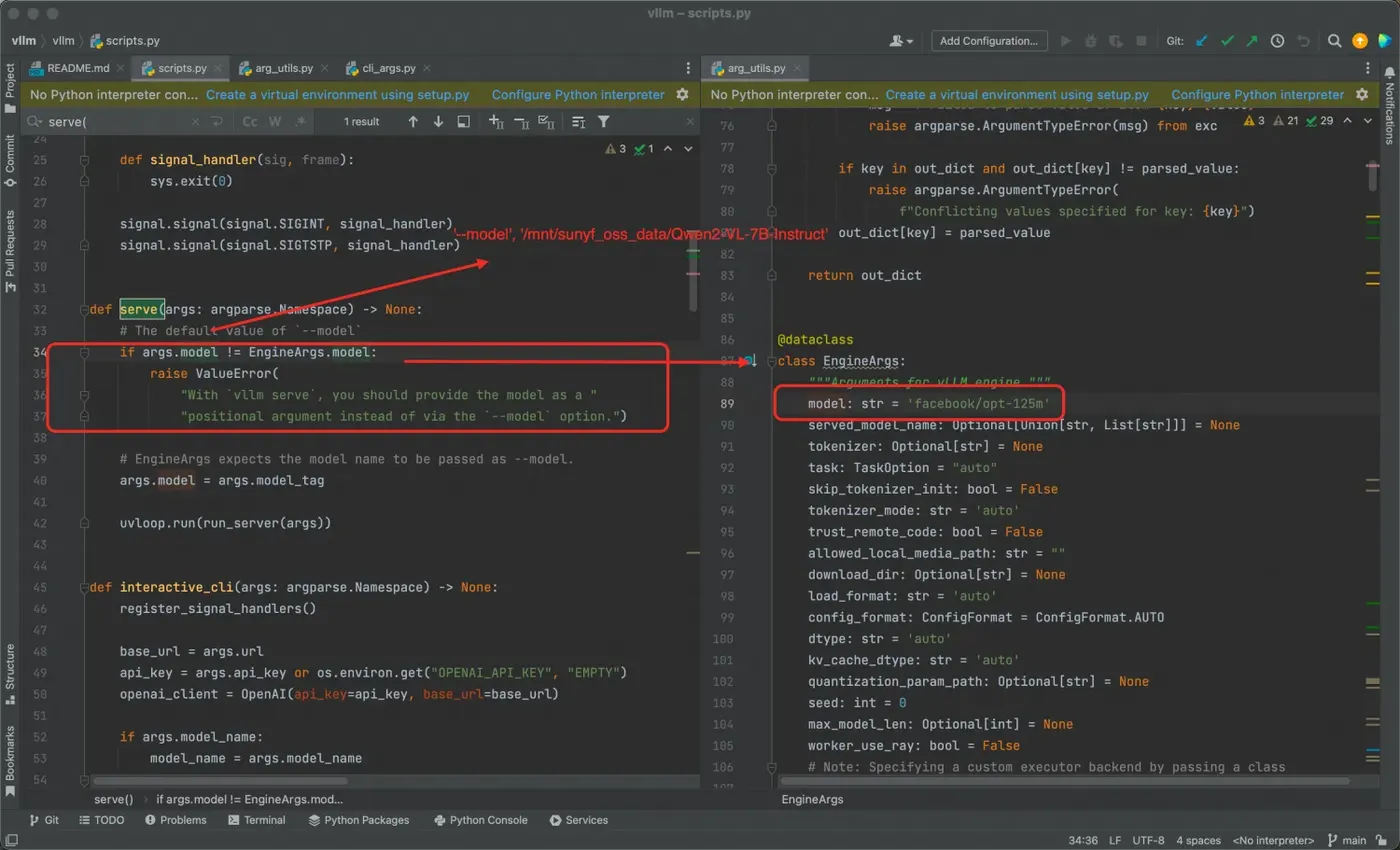Close the find bar

click(x=688, y=121)
